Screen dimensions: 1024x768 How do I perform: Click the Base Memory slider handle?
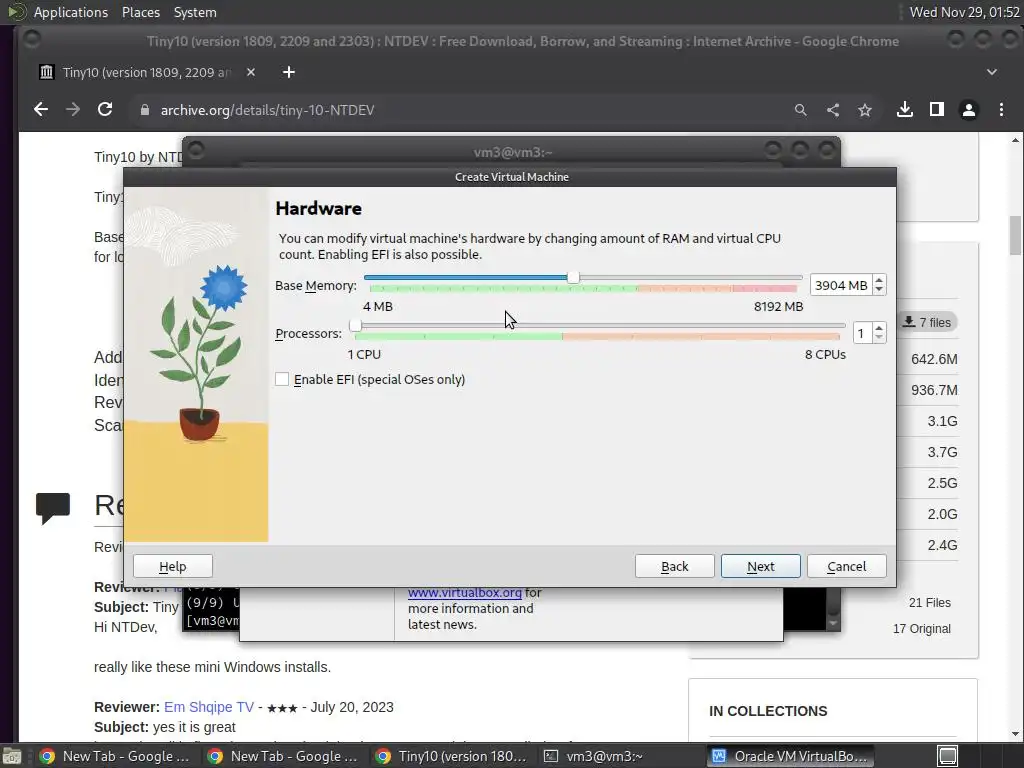coord(573,278)
